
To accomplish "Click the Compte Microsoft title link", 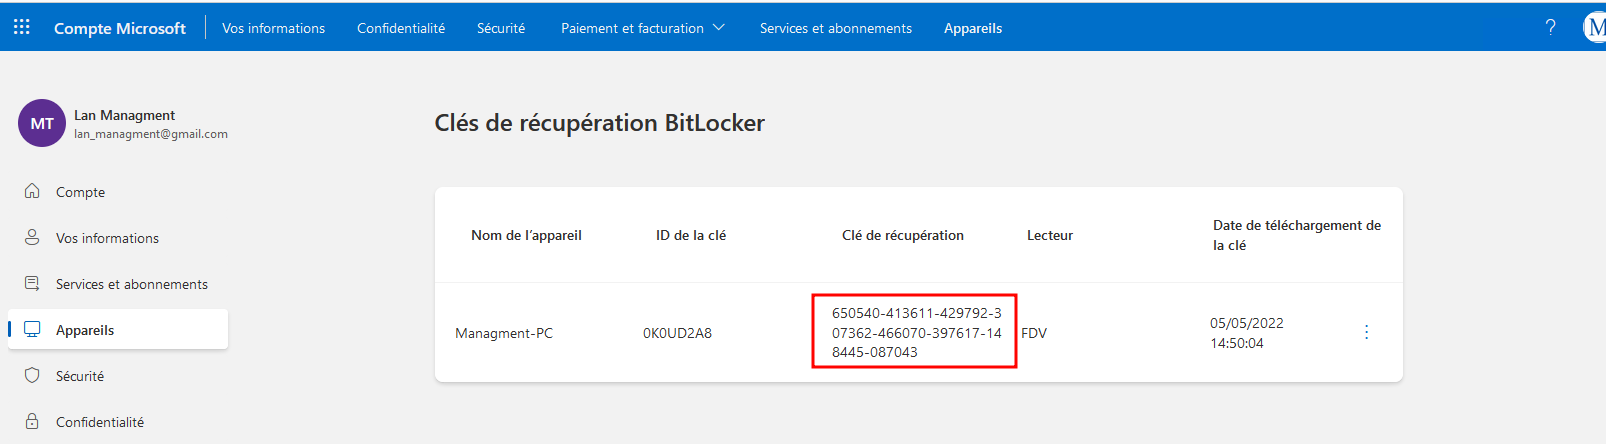I will pyautogui.click(x=120, y=28).
